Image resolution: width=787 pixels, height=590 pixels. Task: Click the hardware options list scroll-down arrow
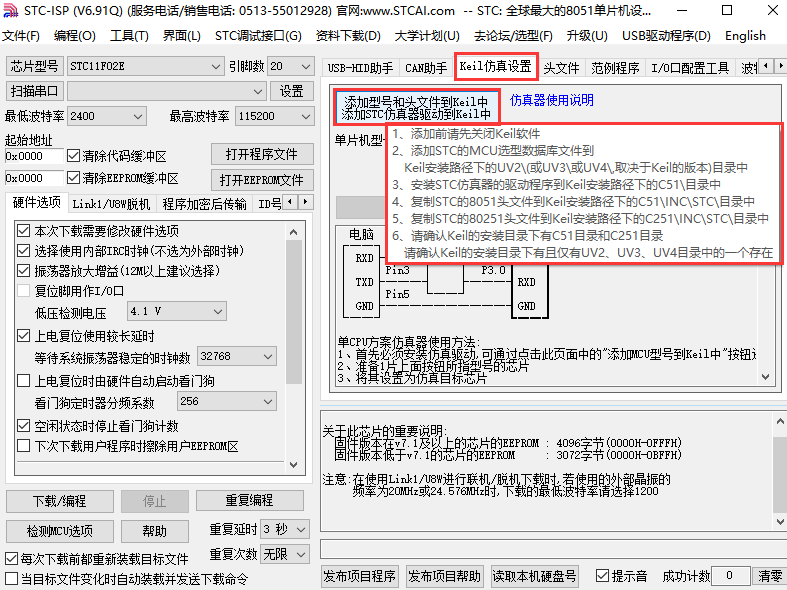tap(294, 465)
